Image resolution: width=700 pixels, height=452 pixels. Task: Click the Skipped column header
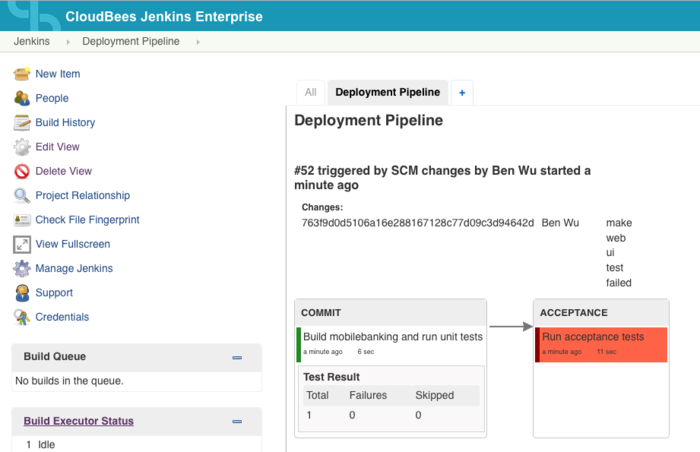434,395
